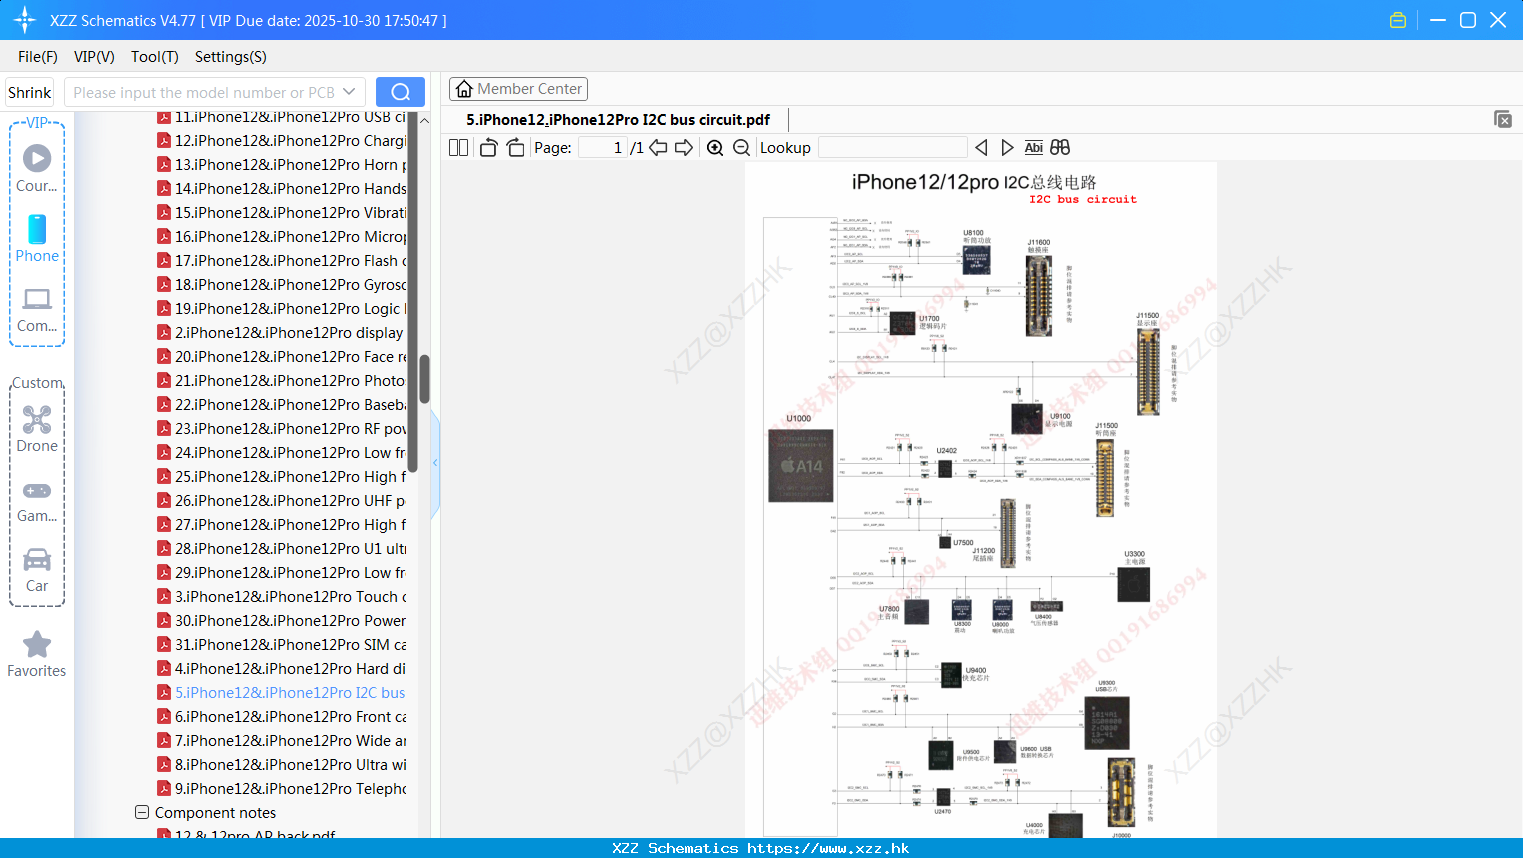
Task: Click the binoculars search icon
Action: [1060, 148]
